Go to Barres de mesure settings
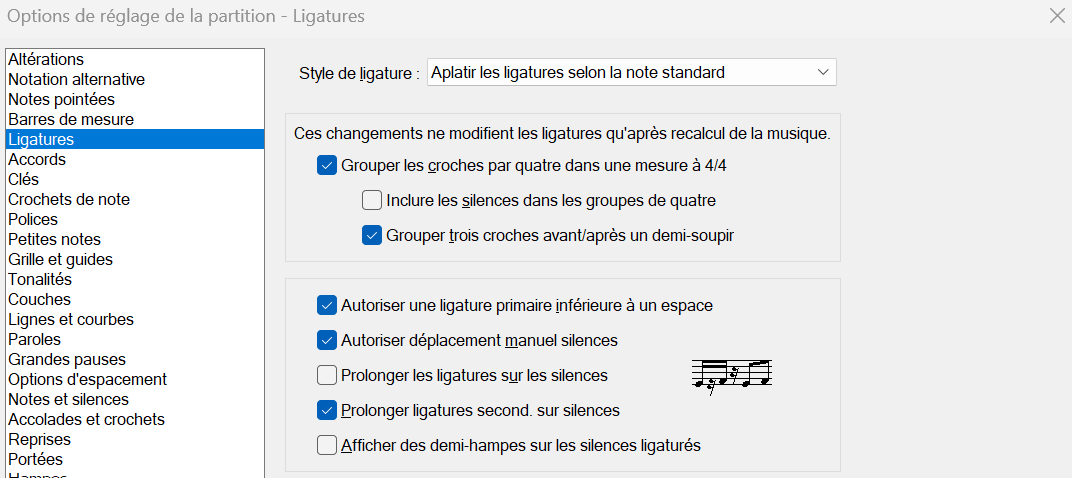Screen dimensions: 1072x478 70,120
